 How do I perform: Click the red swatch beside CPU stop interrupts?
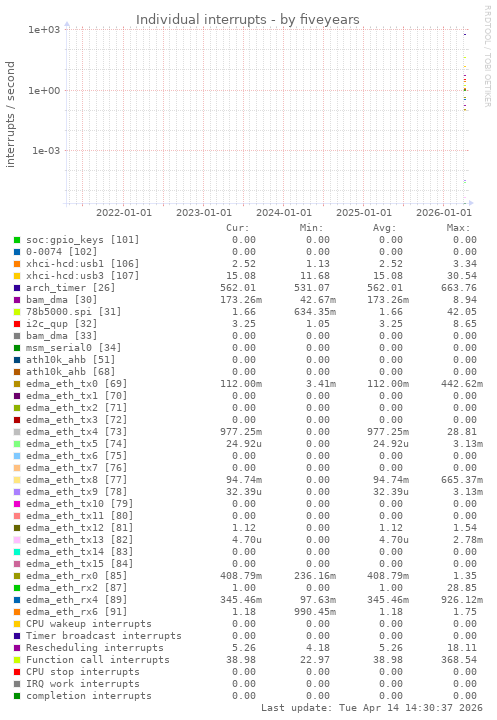tap(17, 672)
